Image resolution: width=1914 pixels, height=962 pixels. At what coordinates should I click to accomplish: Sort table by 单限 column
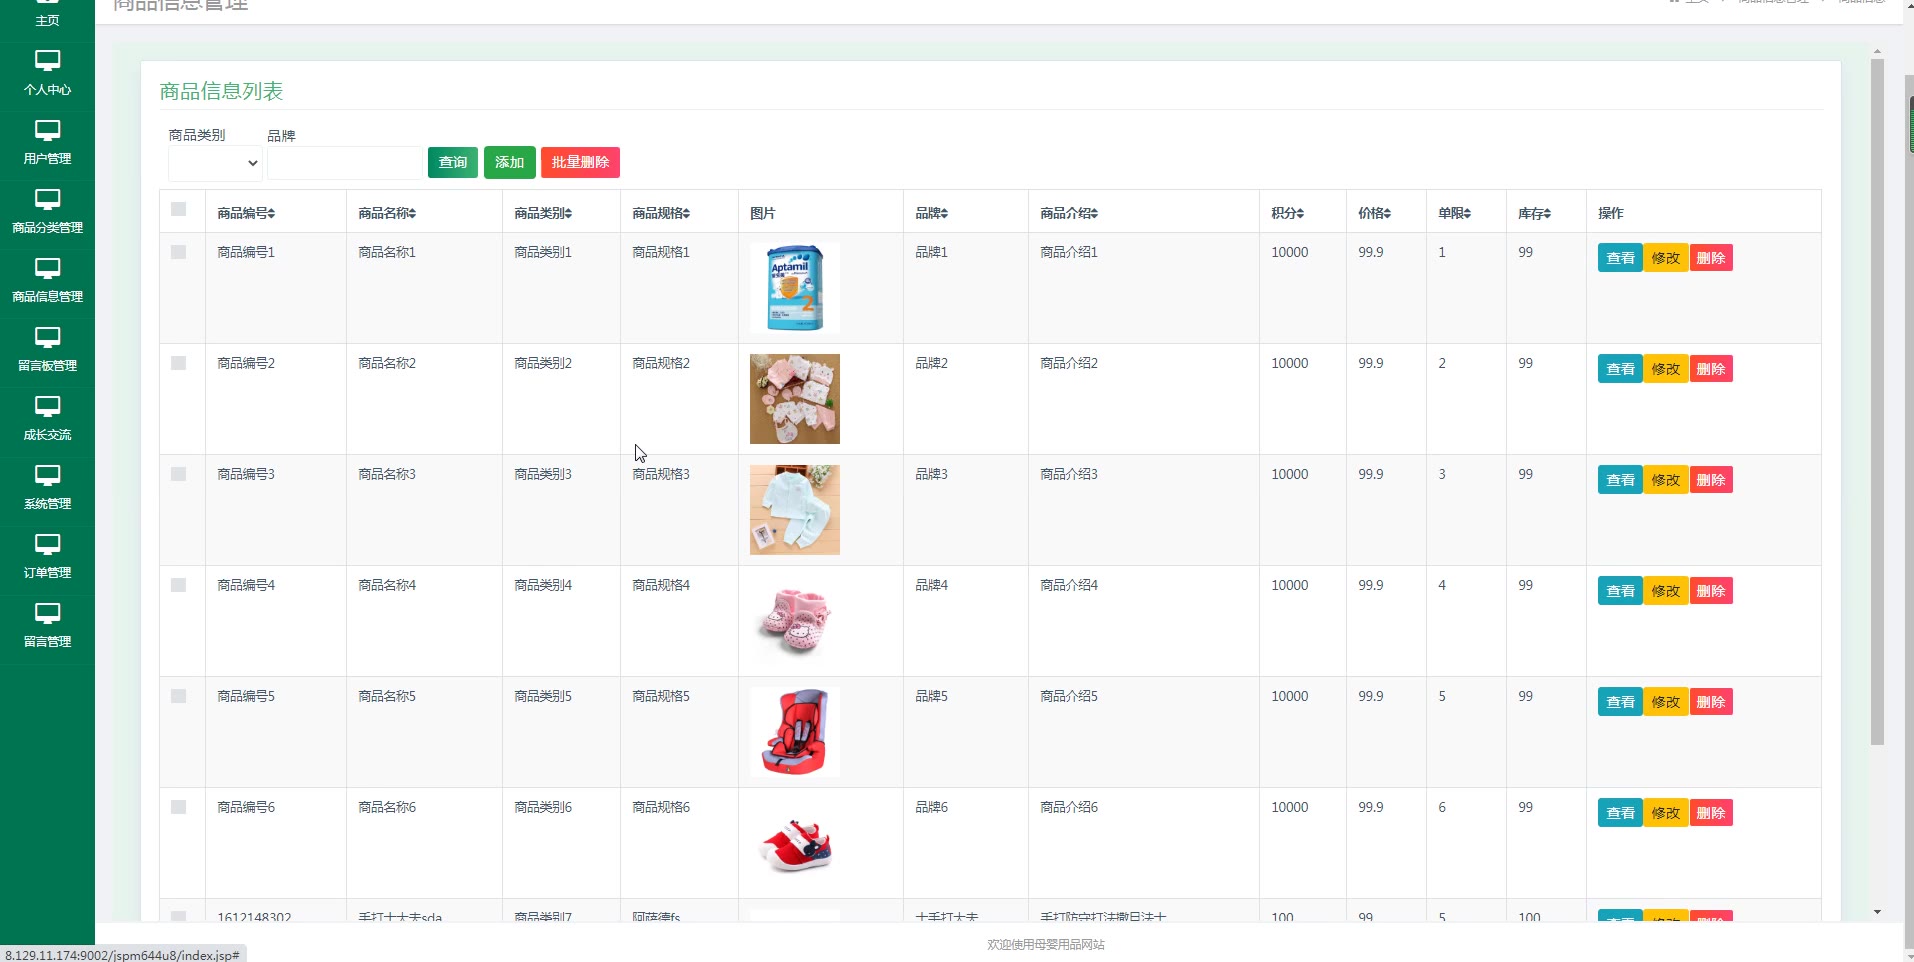click(x=1455, y=213)
